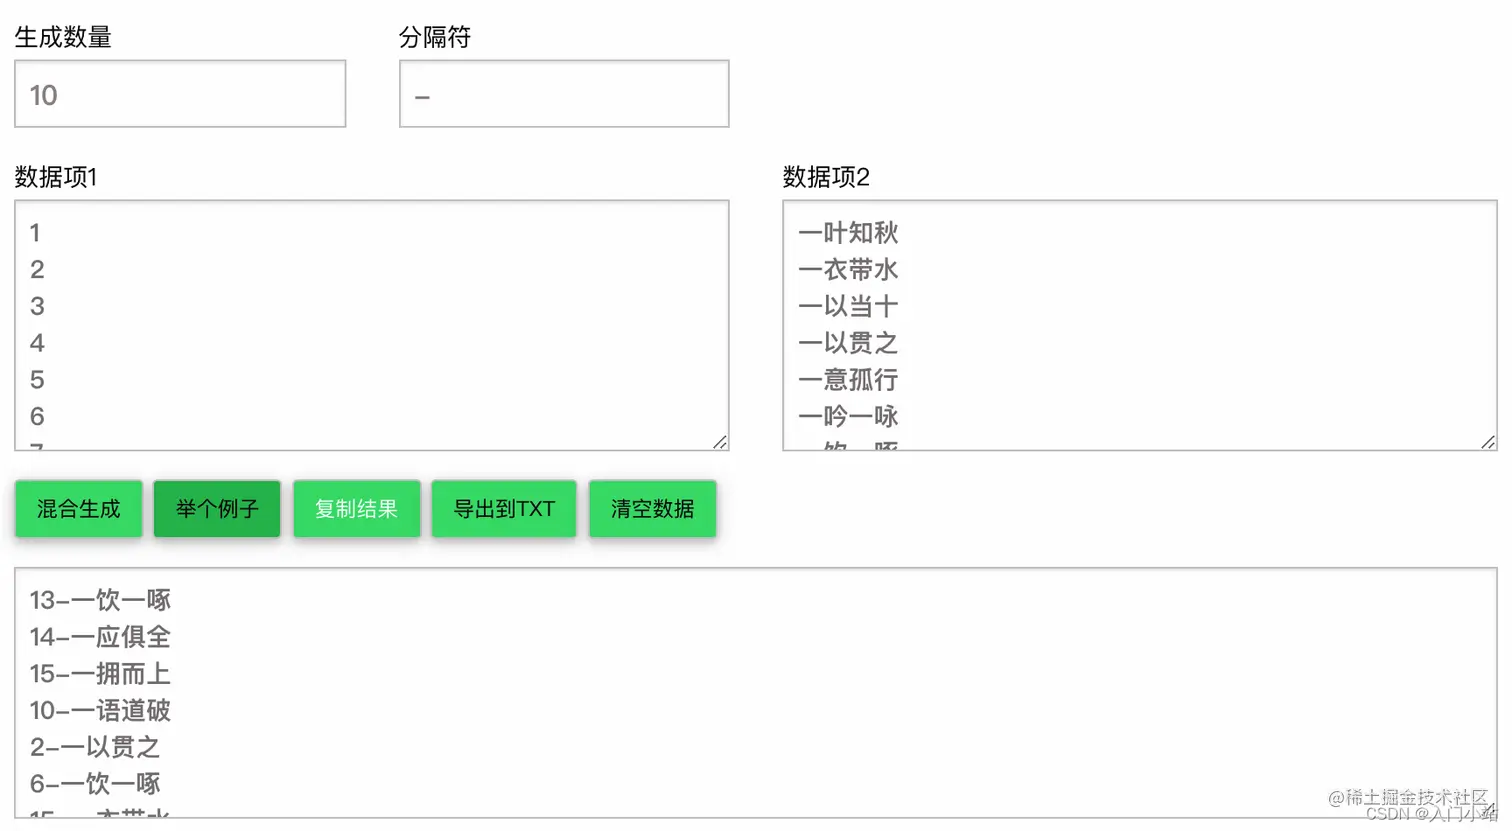Click the 数据项1 label
Image resolution: width=1512 pixels, height=831 pixels.
(55, 177)
